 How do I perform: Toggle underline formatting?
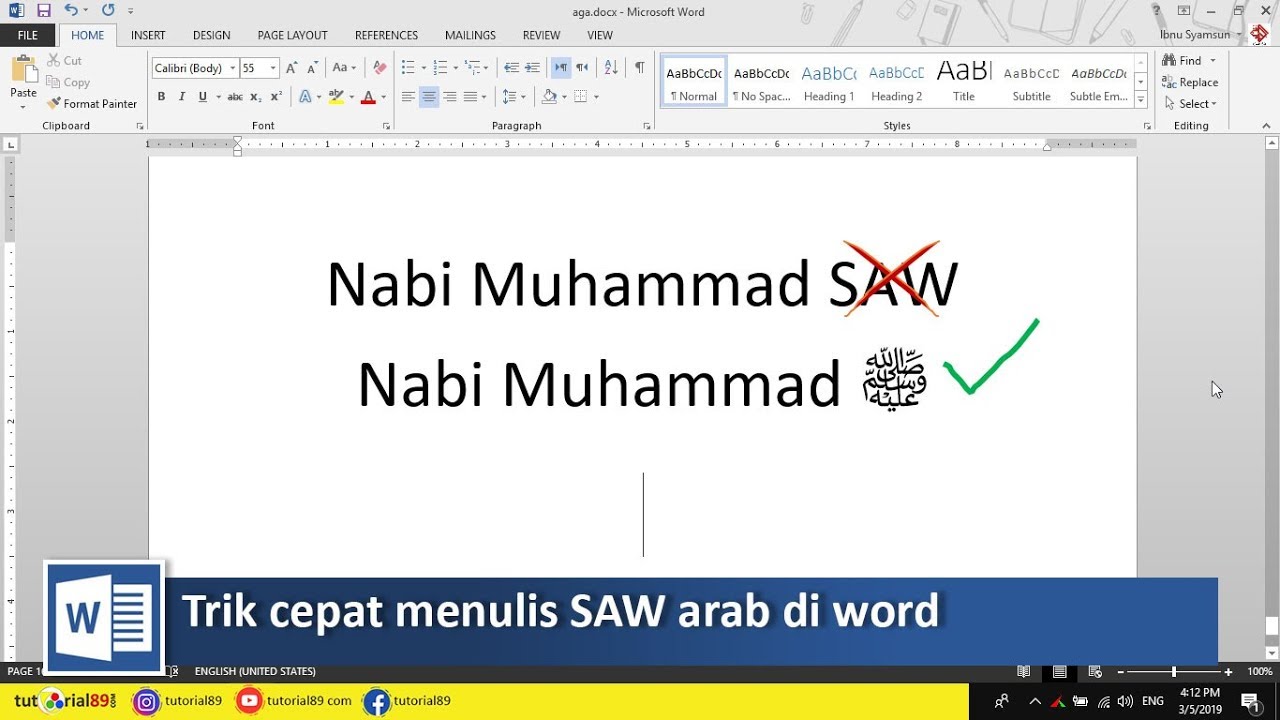tap(203, 97)
